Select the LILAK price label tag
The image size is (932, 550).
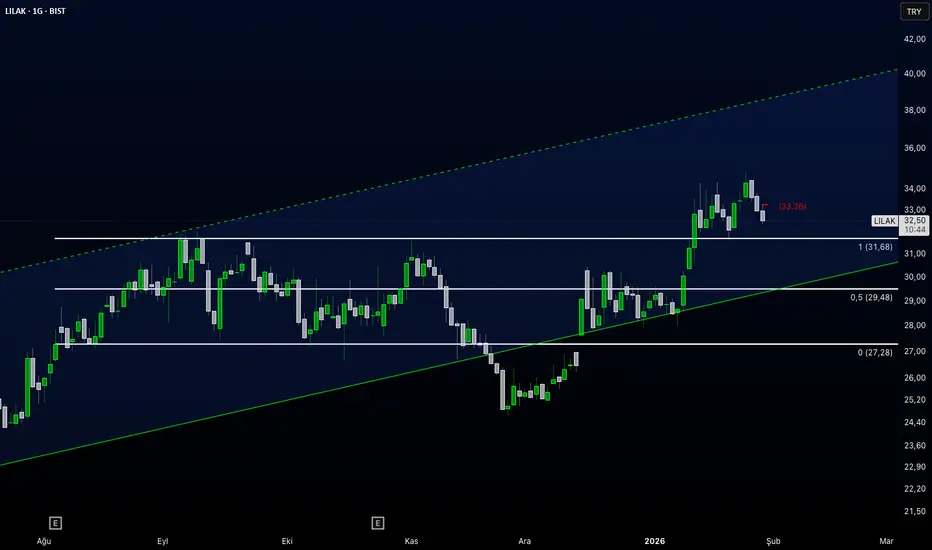[884, 221]
